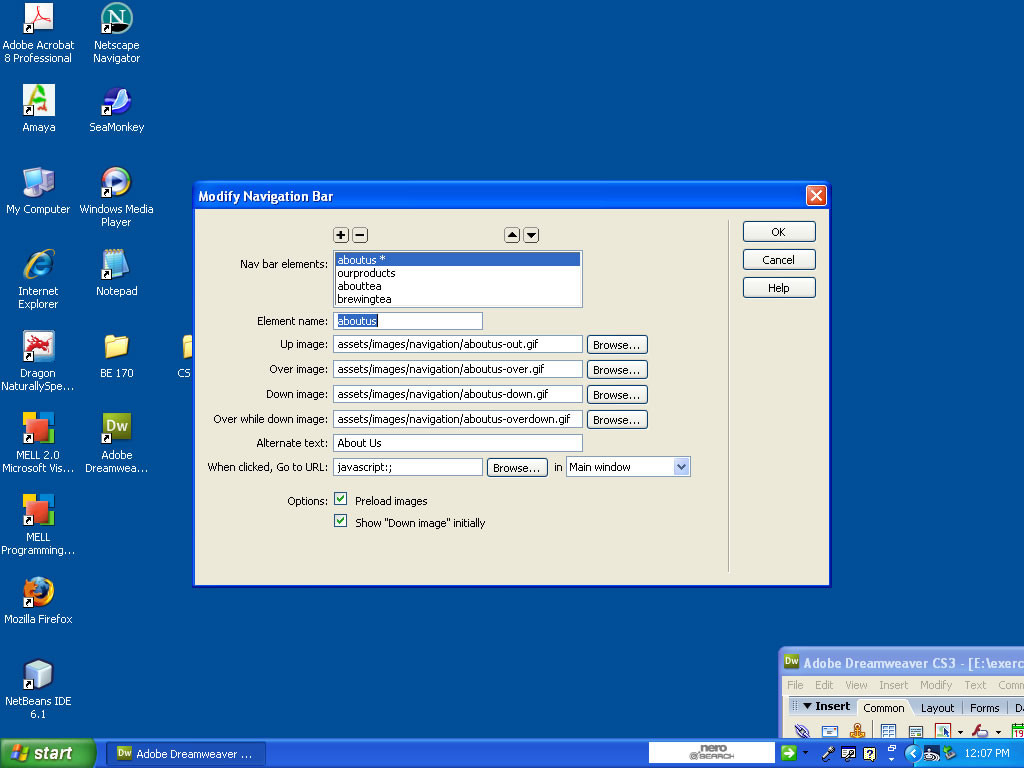Select ourproducts in Nav bar elements list
Screen dimensions: 1024x768
(366, 273)
